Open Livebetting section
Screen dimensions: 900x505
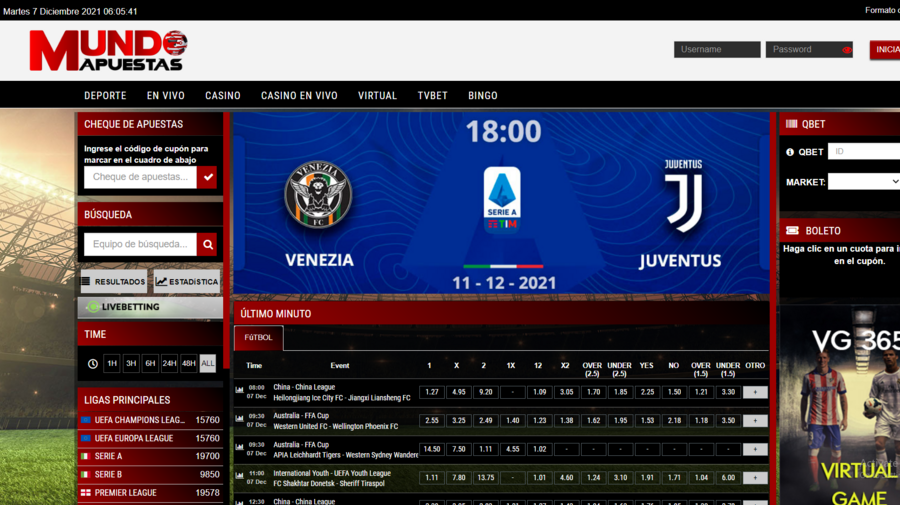tap(150, 307)
